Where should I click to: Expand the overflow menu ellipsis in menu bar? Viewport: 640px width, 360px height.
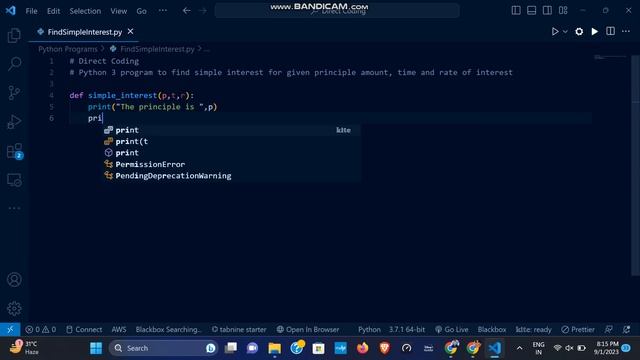point(162,11)
